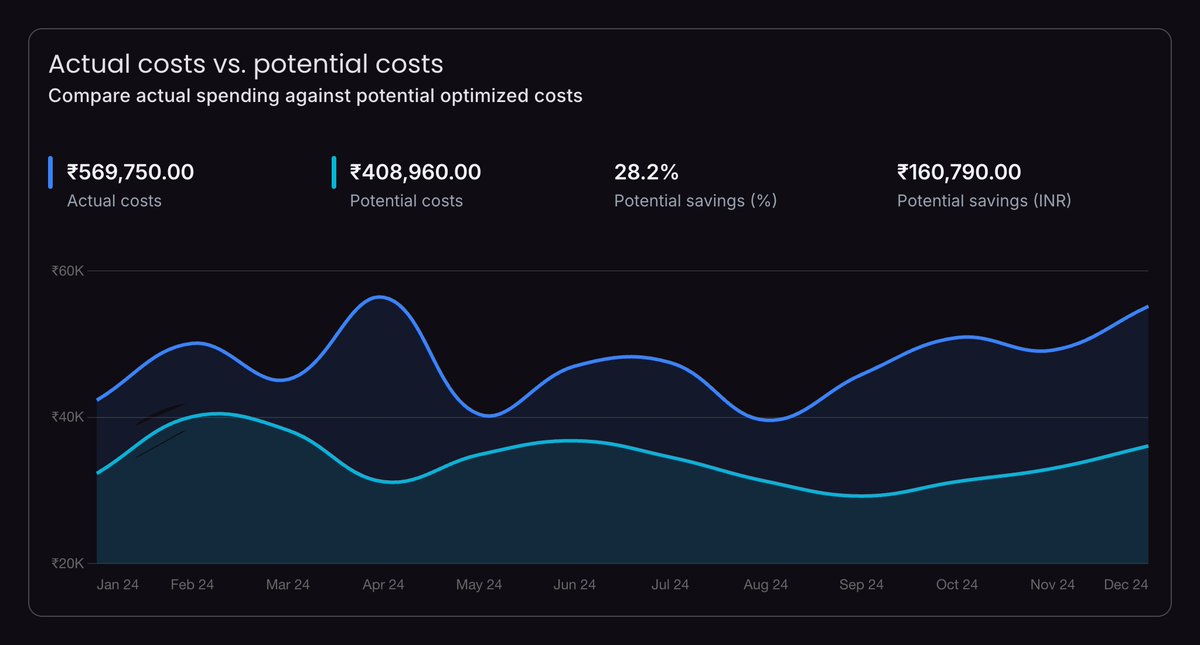Screen dimensions: 1200x645
Task: Click the actual costs line dip above Aug 24
Action: click(x=769, y=420)
